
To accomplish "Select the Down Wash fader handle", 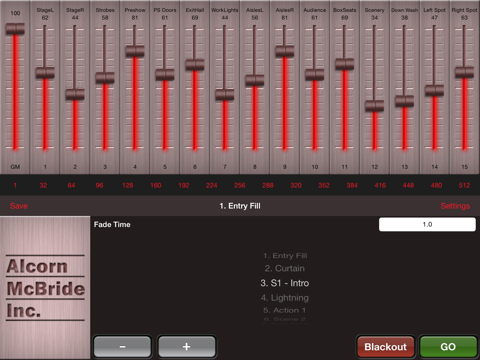I will tap(405, 101).
